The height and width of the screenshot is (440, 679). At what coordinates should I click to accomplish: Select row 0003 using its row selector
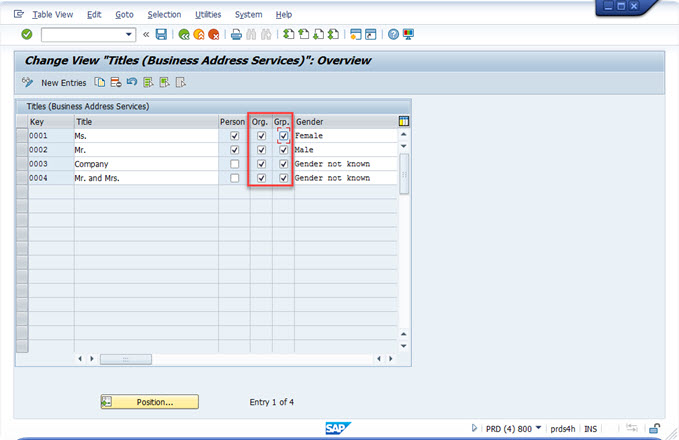[x=22, y=164]
